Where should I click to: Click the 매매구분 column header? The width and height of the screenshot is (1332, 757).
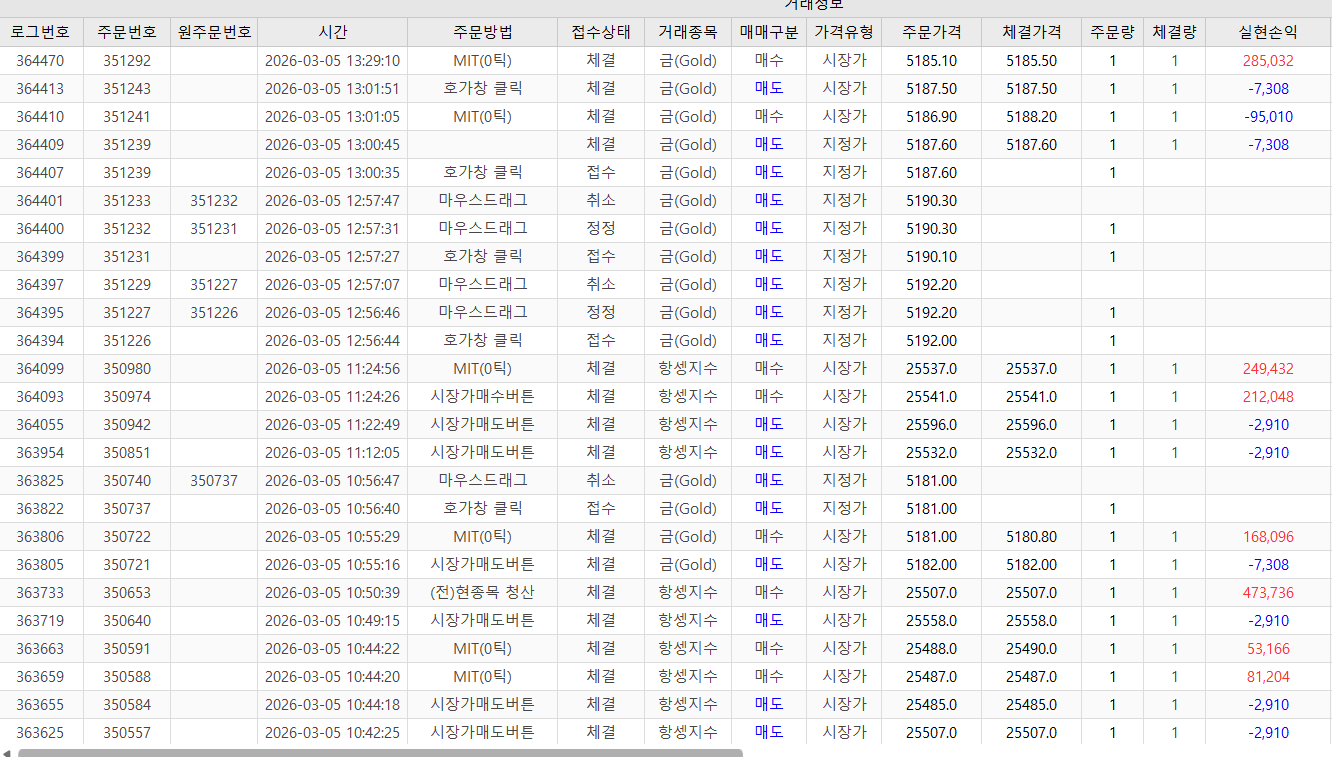pos(769,32)
